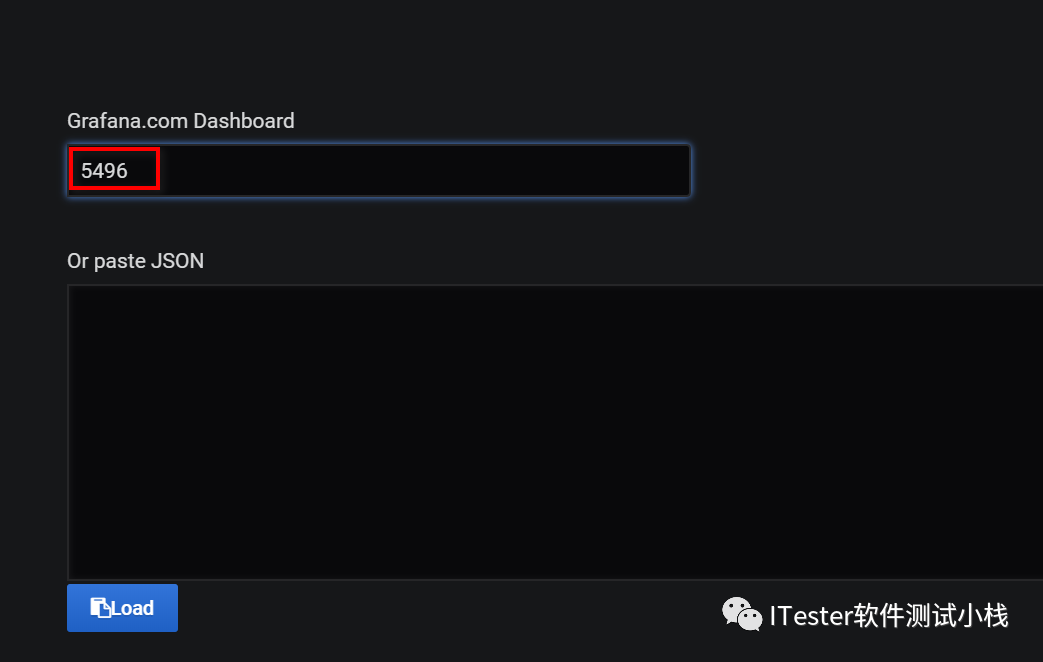1043x662 pixels.
Task: Click the center of the JSON text box
Action: pos(555,432)
